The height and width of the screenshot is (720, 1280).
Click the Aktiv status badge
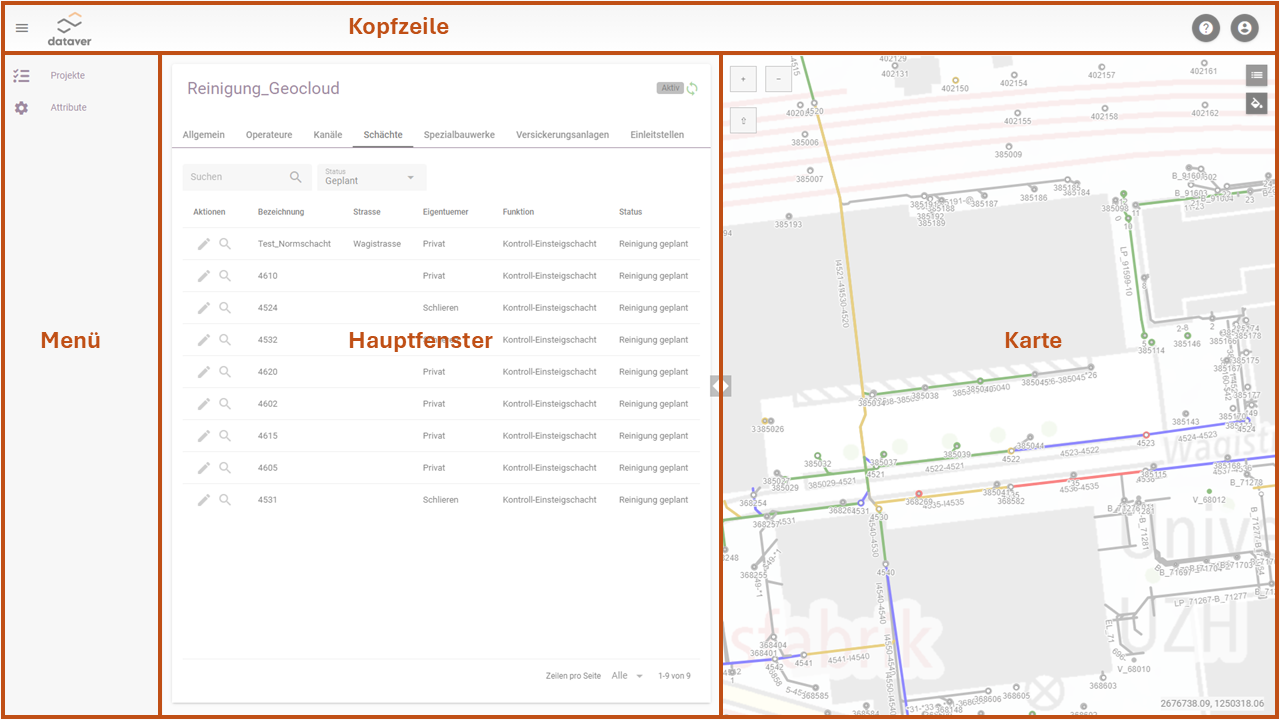[x=669, y=88]
